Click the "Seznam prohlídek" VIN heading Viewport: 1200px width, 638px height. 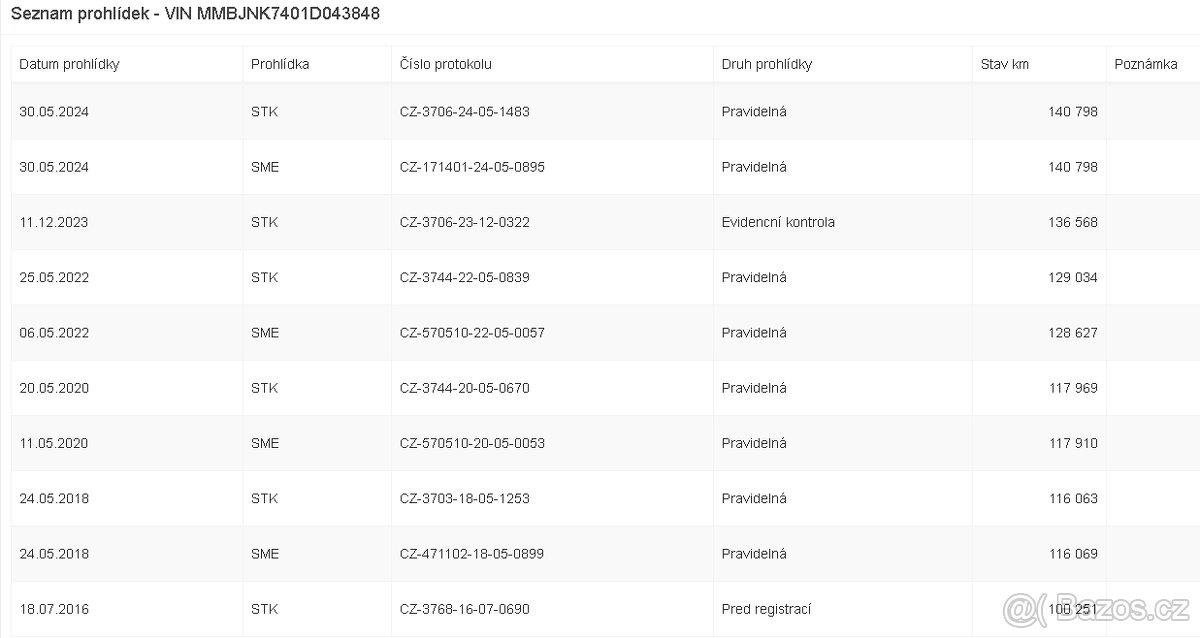pos(195,15)
